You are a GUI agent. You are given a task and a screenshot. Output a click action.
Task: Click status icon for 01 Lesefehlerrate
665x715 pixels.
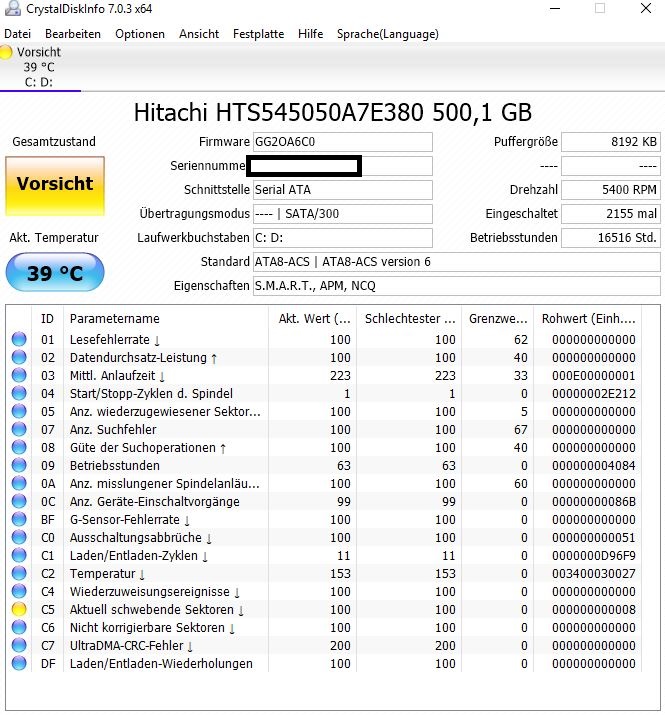coord(19,339)
